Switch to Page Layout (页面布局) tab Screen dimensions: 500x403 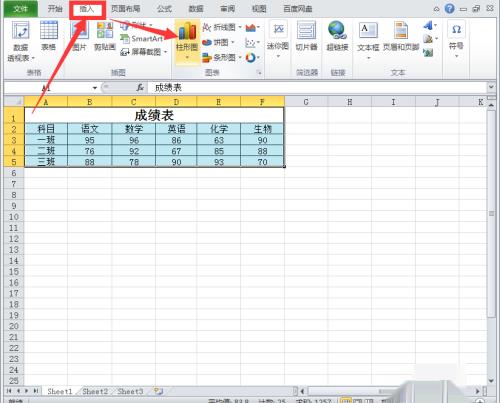[x=126, y=9]
